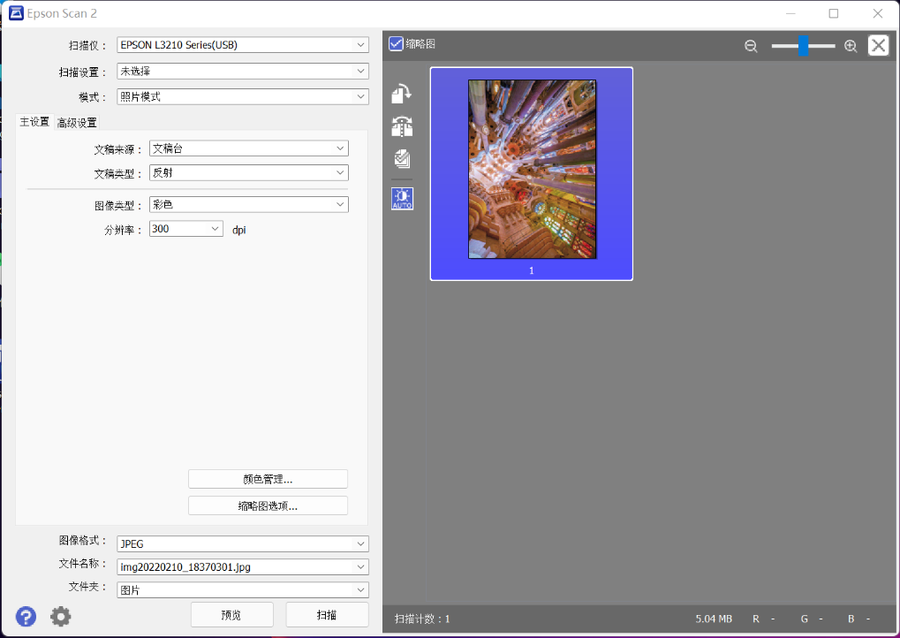Select the 主设置 tab

click(x=34, y=122)
